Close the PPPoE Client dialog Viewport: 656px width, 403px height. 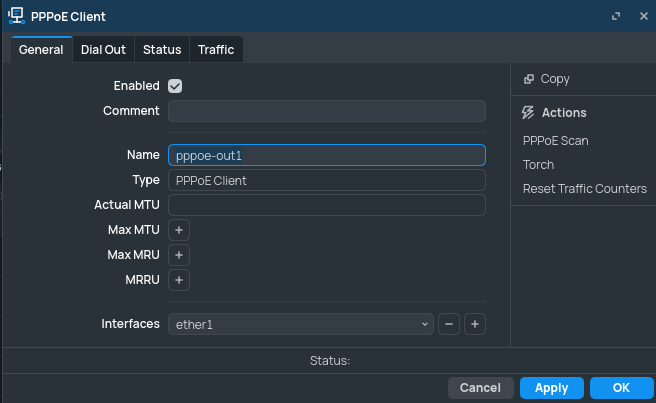(644, 16)
